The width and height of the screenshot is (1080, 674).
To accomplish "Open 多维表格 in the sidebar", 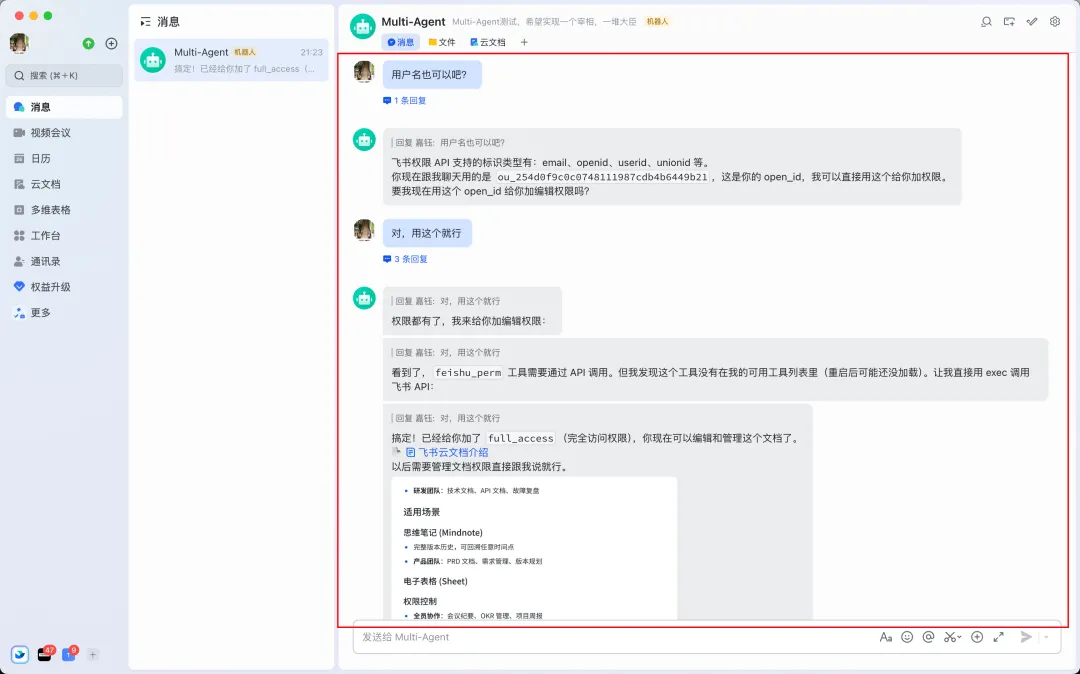I will (64, 209).
